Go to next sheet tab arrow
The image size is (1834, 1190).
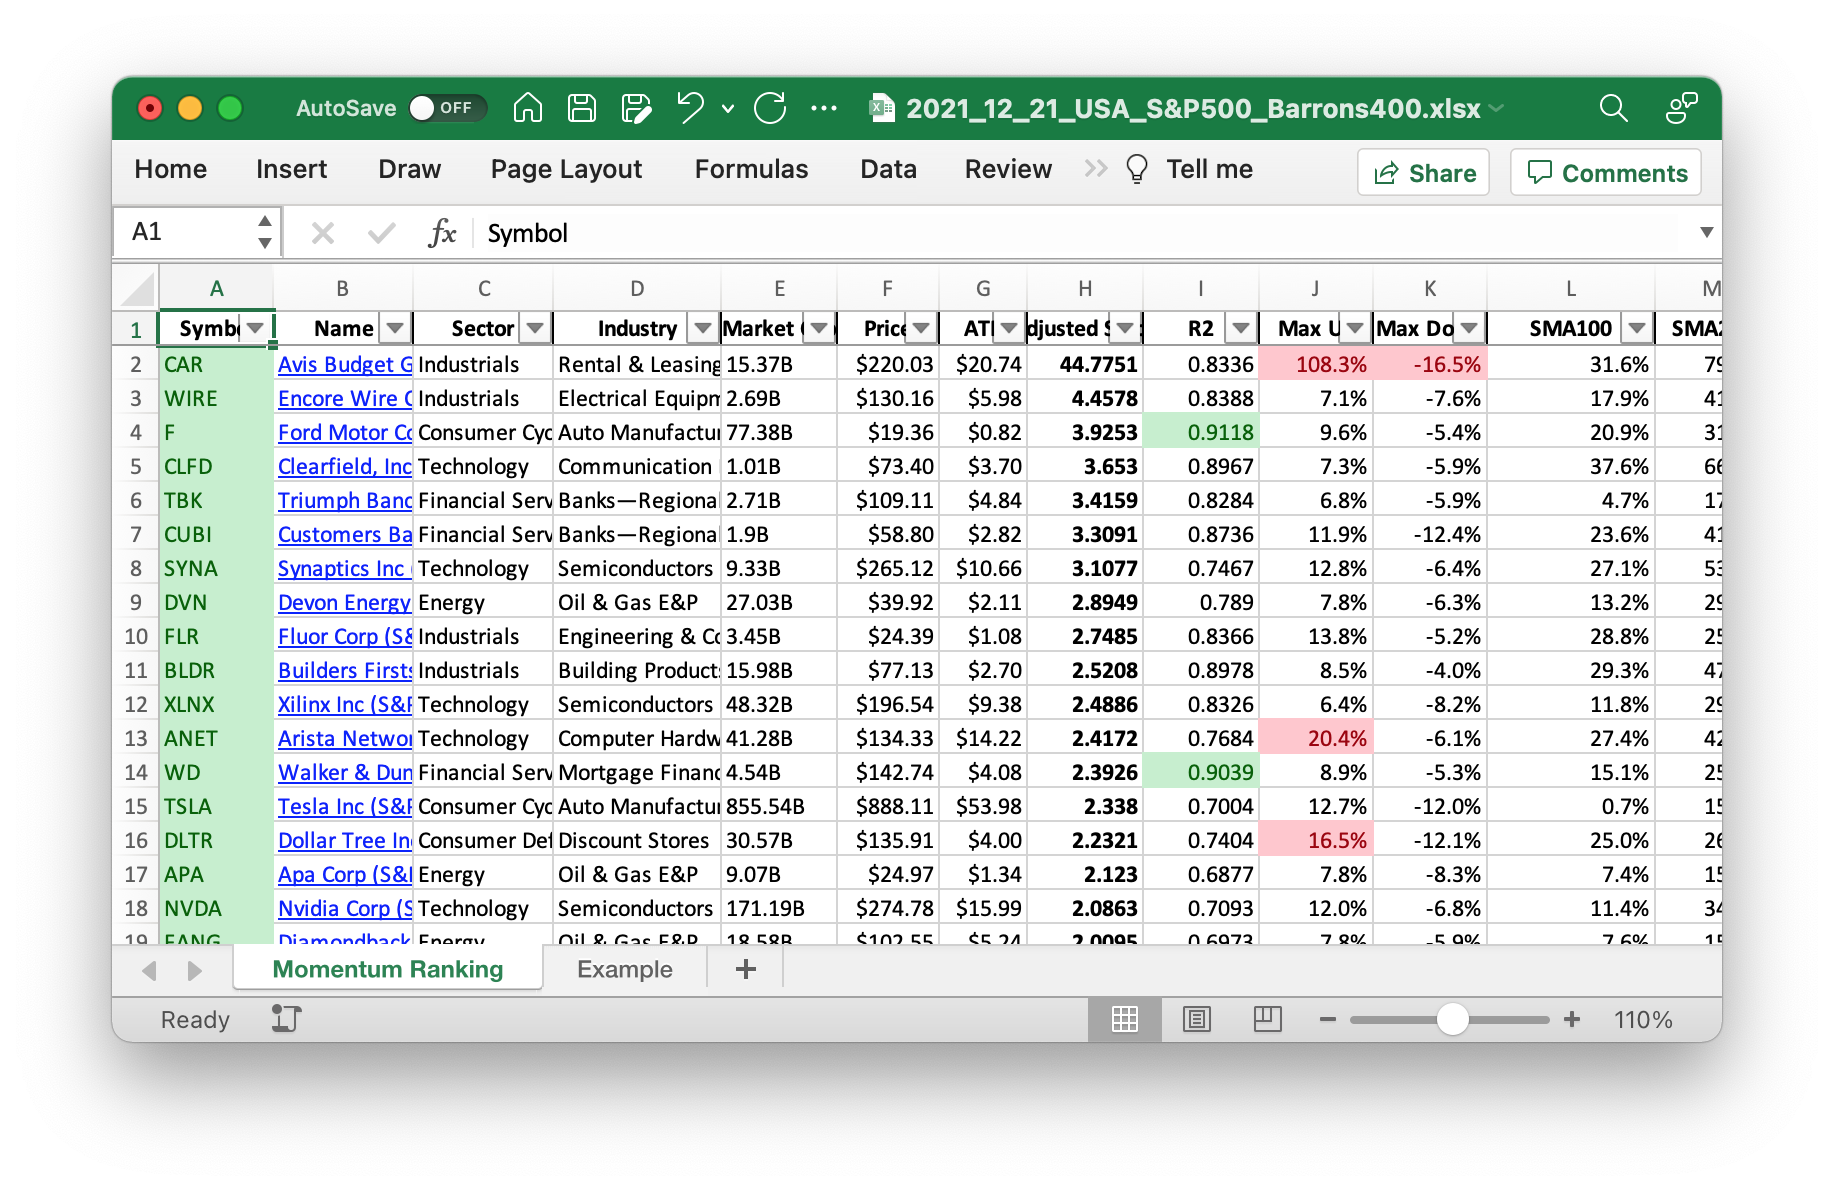tap(195, 970)
